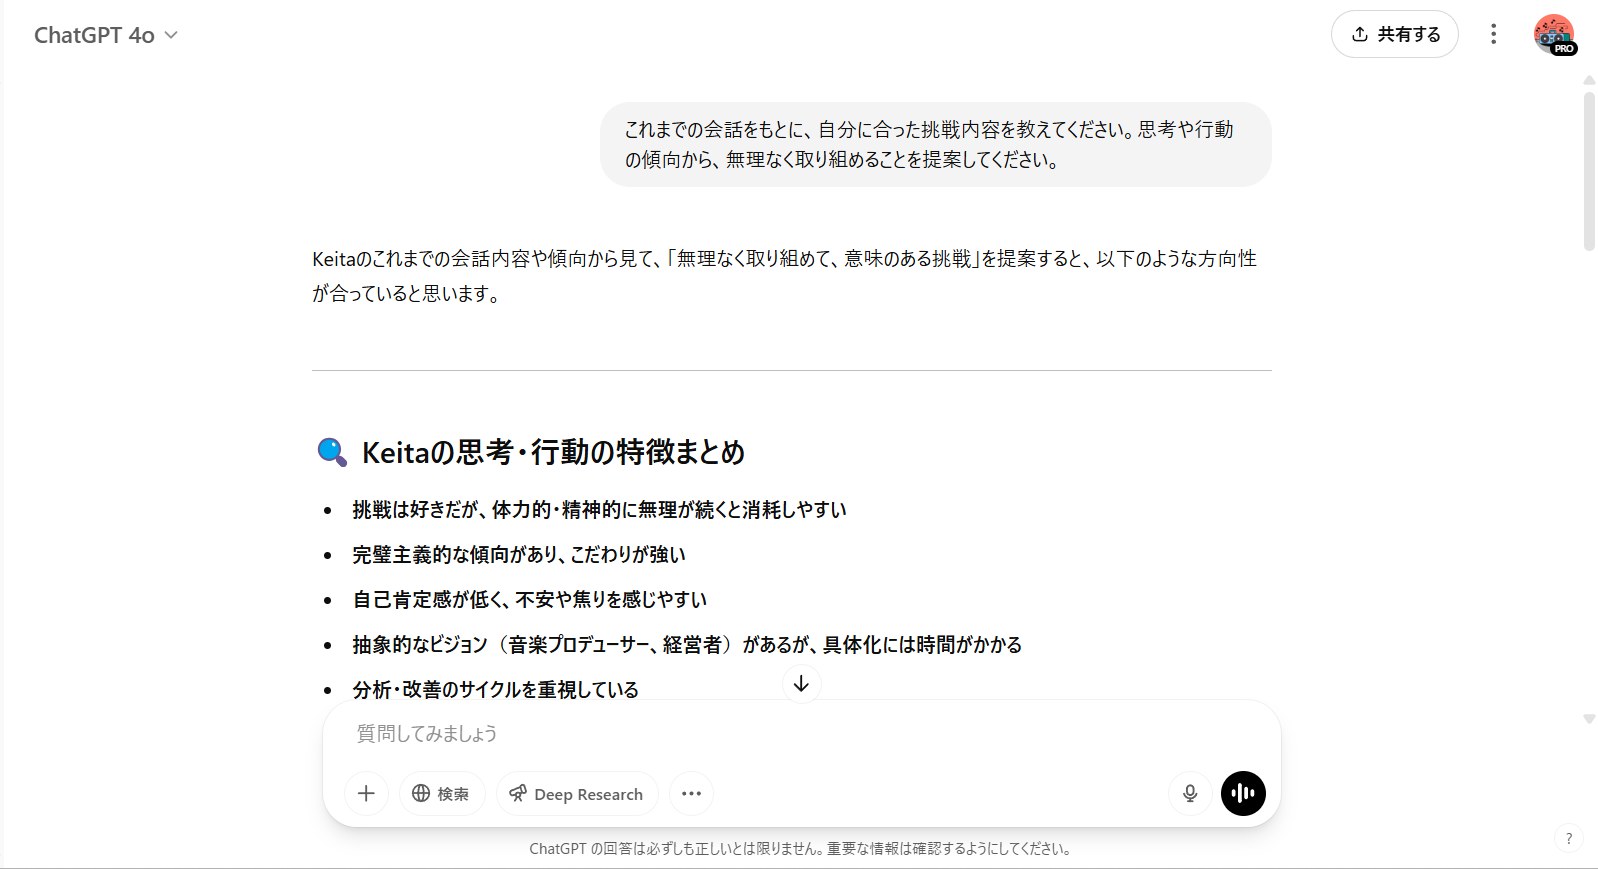
Task: Click the microphone dictation icon
Action: (x=1190, y=793)
